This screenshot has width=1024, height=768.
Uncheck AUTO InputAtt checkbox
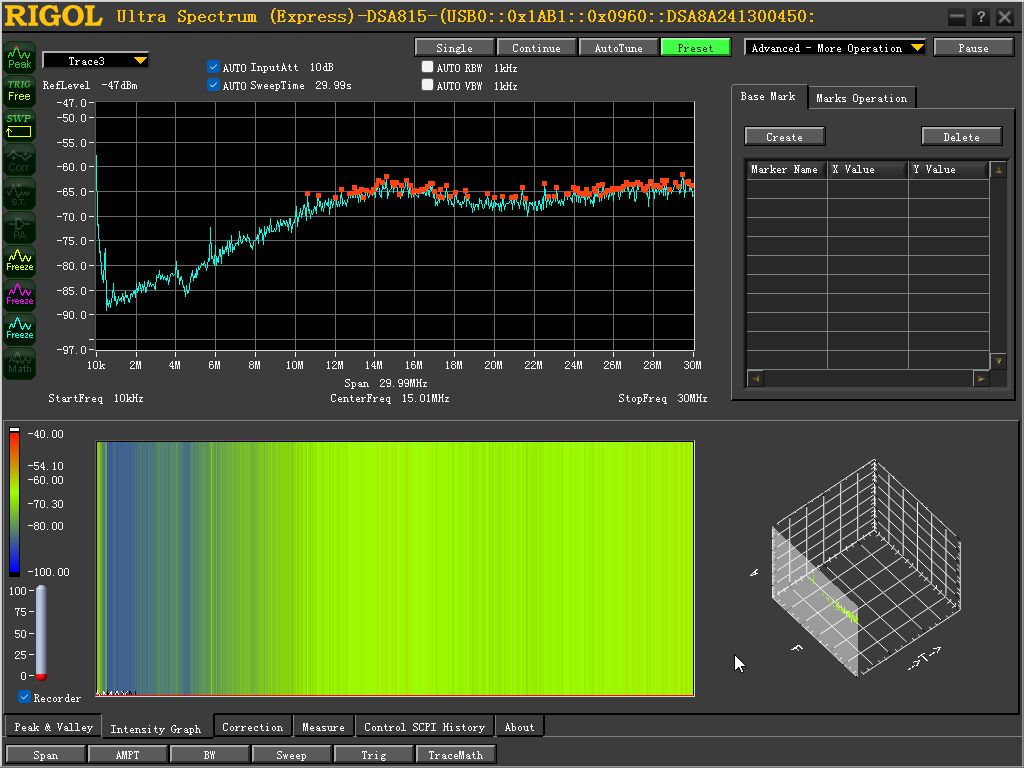point(214,67)
